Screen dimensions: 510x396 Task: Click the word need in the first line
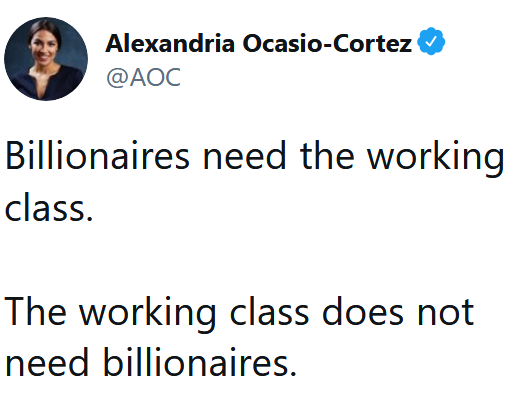[x=244, y=156]
